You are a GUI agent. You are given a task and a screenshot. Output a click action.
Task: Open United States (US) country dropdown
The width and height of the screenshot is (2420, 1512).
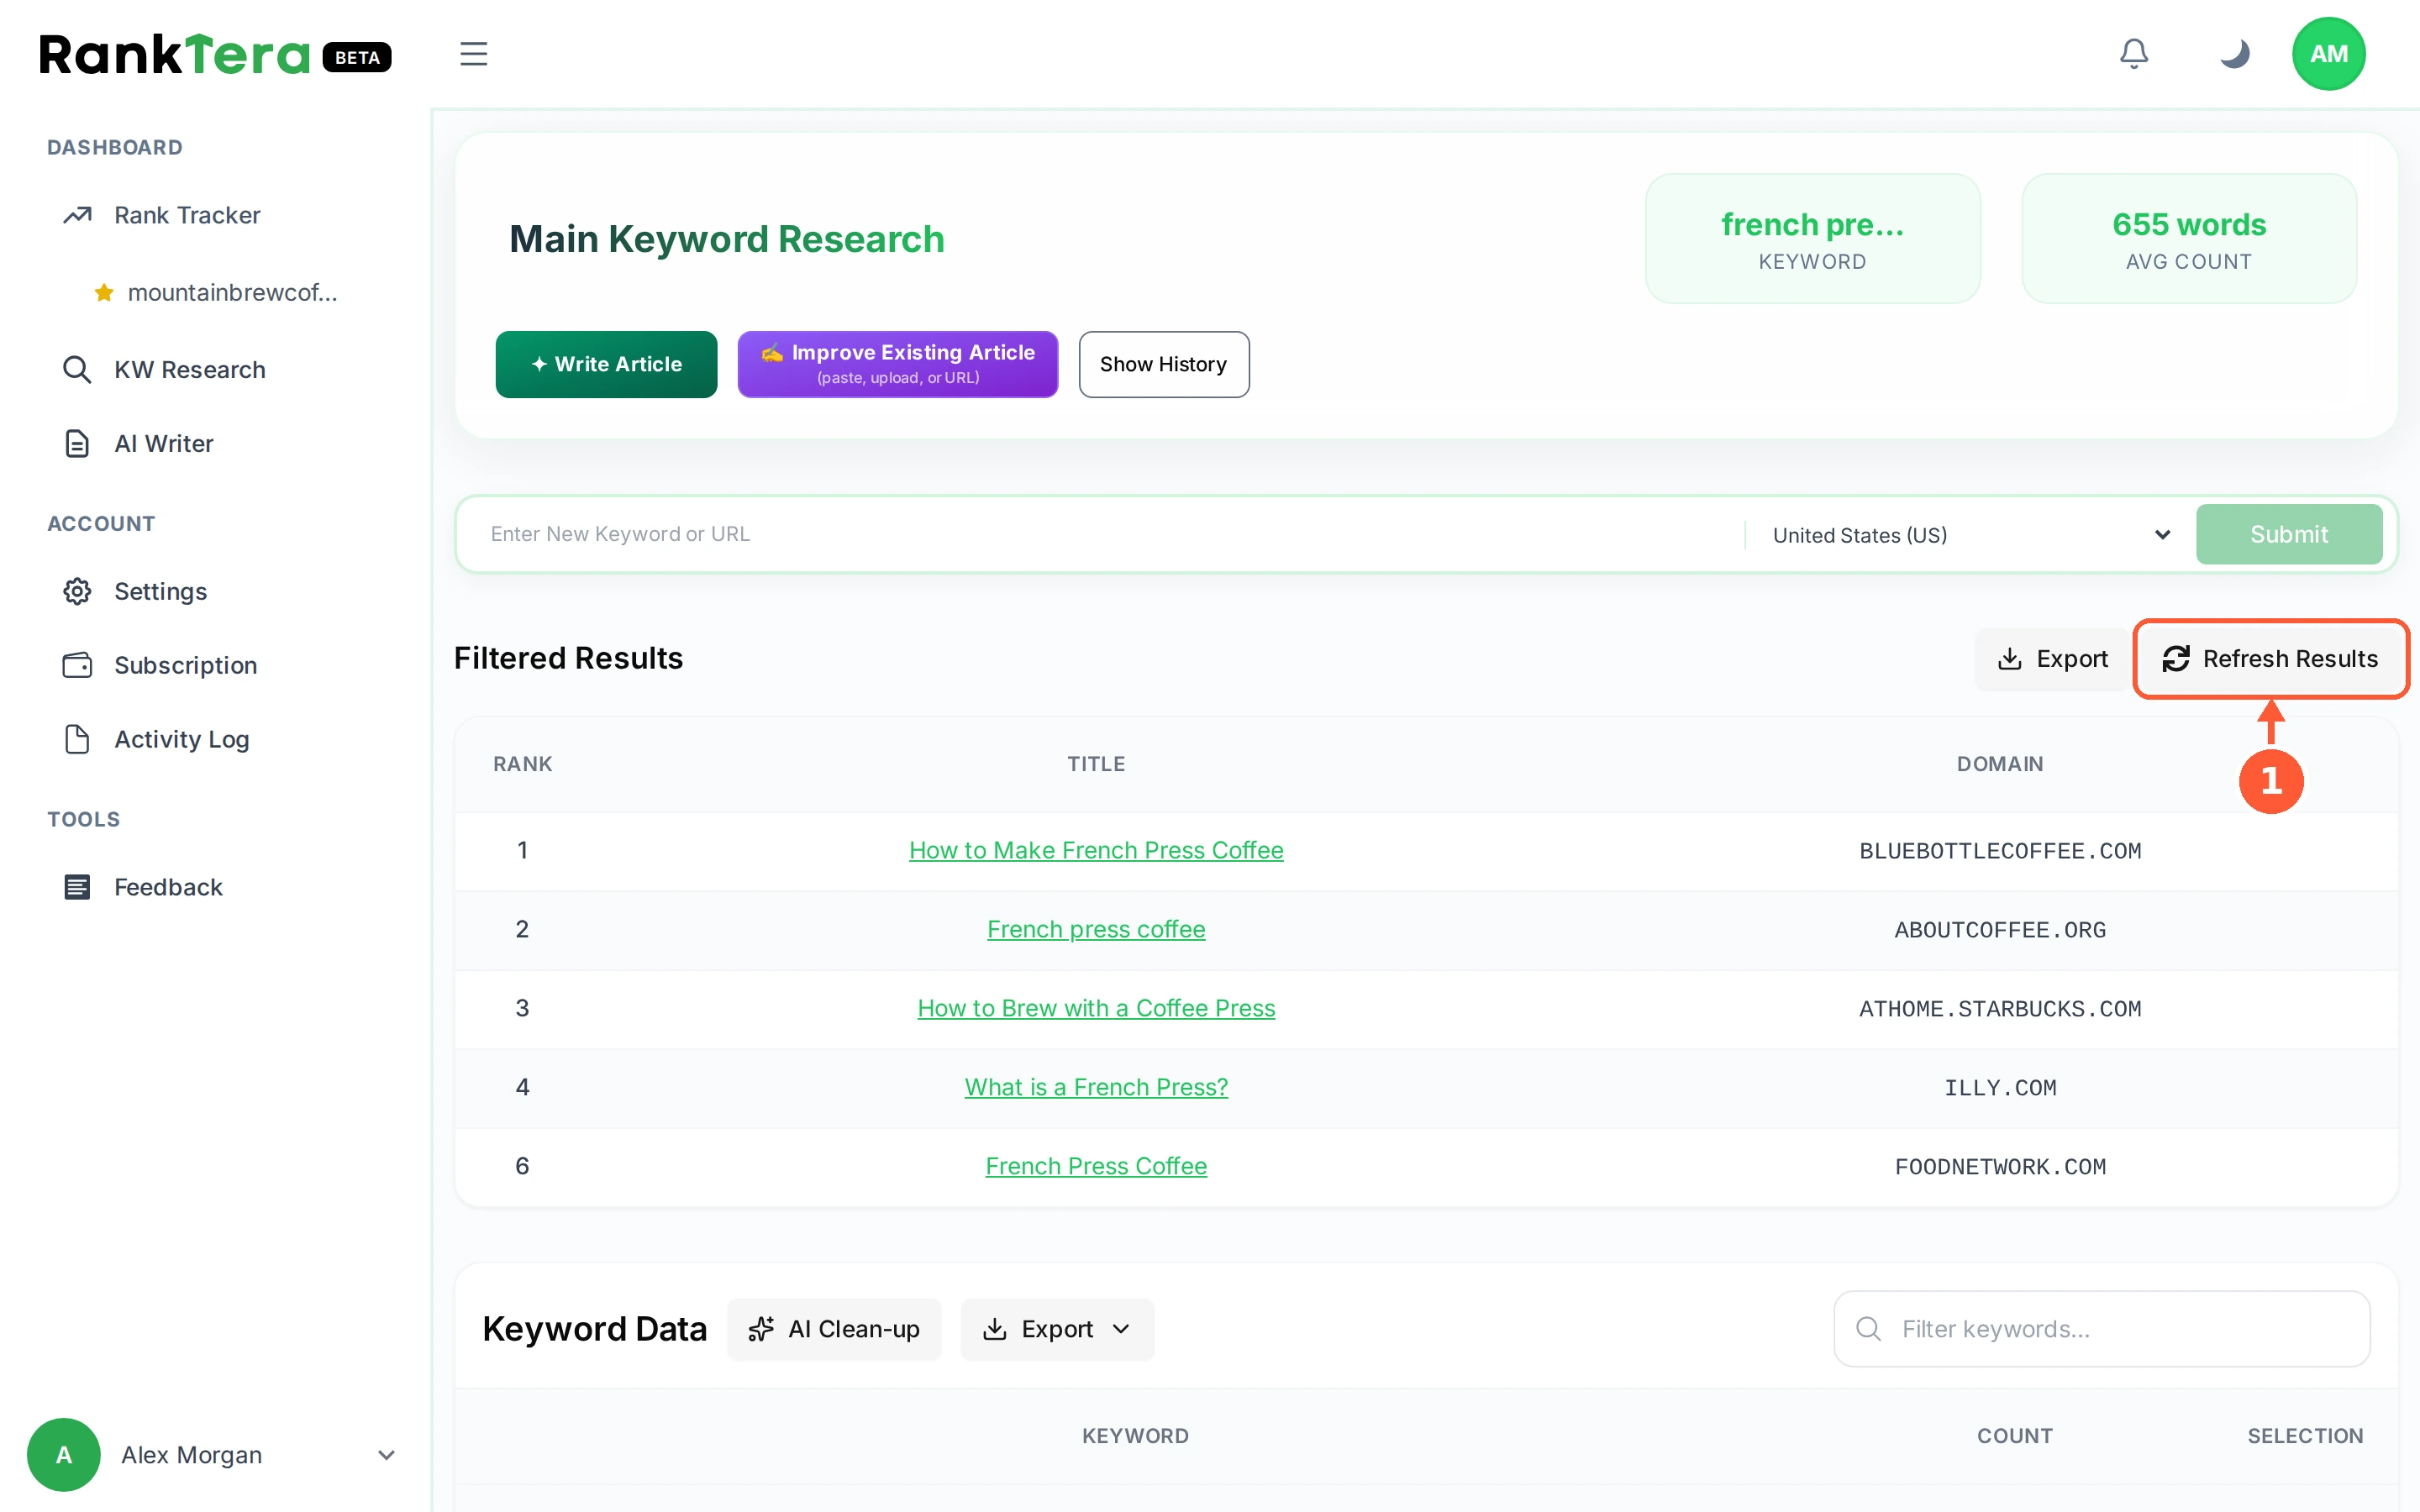pyautogui.click(x=1970, y=534)
